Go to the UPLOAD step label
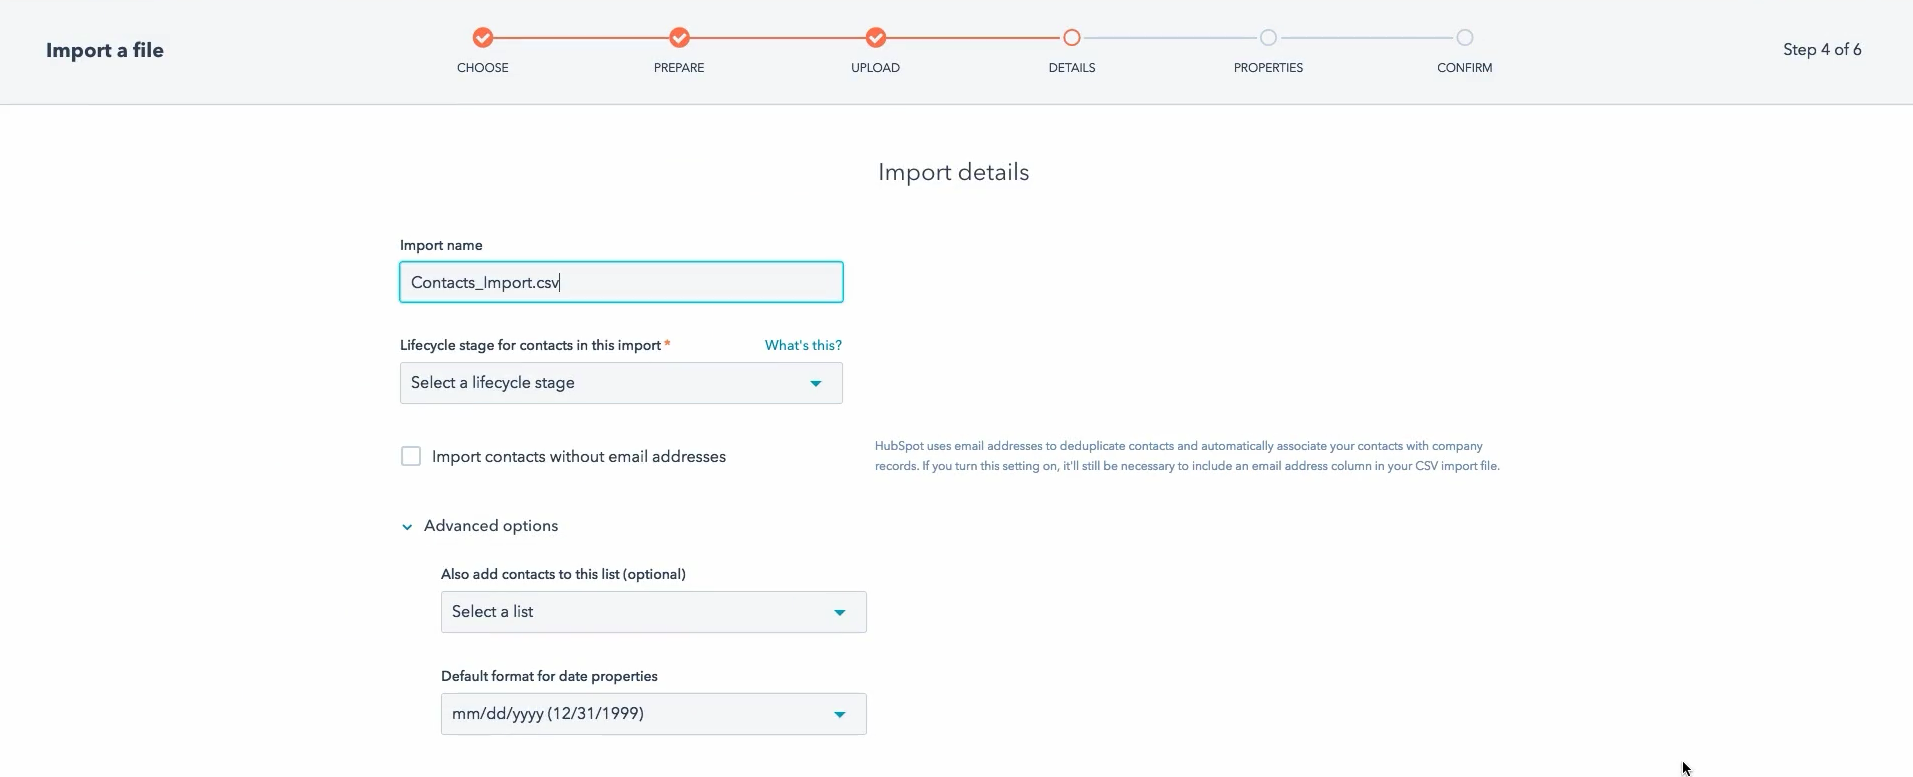The image size is (1913, 777). 875,68
